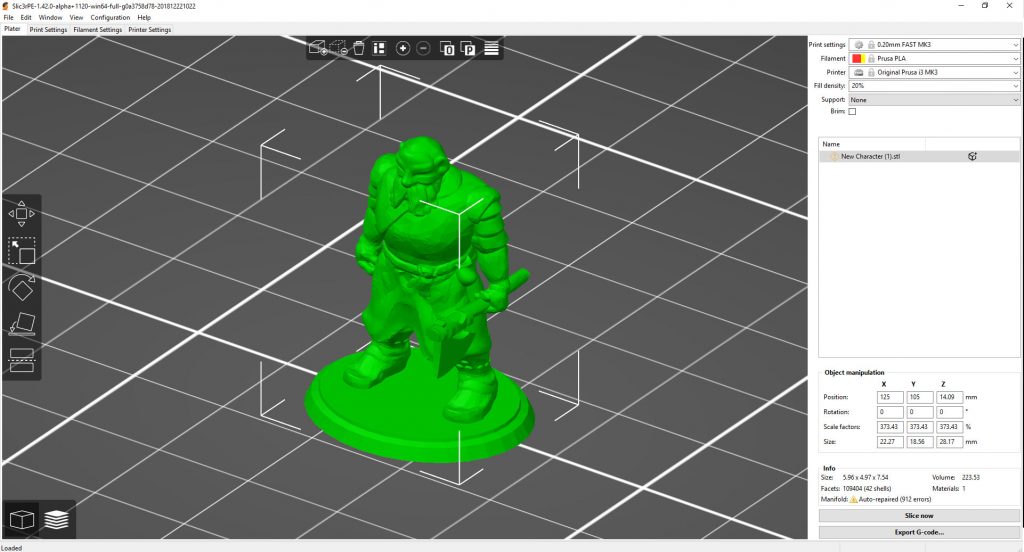The width and height of the screenshot is (1024, 552).
Task: Click the Scale factors Z field
Action: tap(950, 427)
